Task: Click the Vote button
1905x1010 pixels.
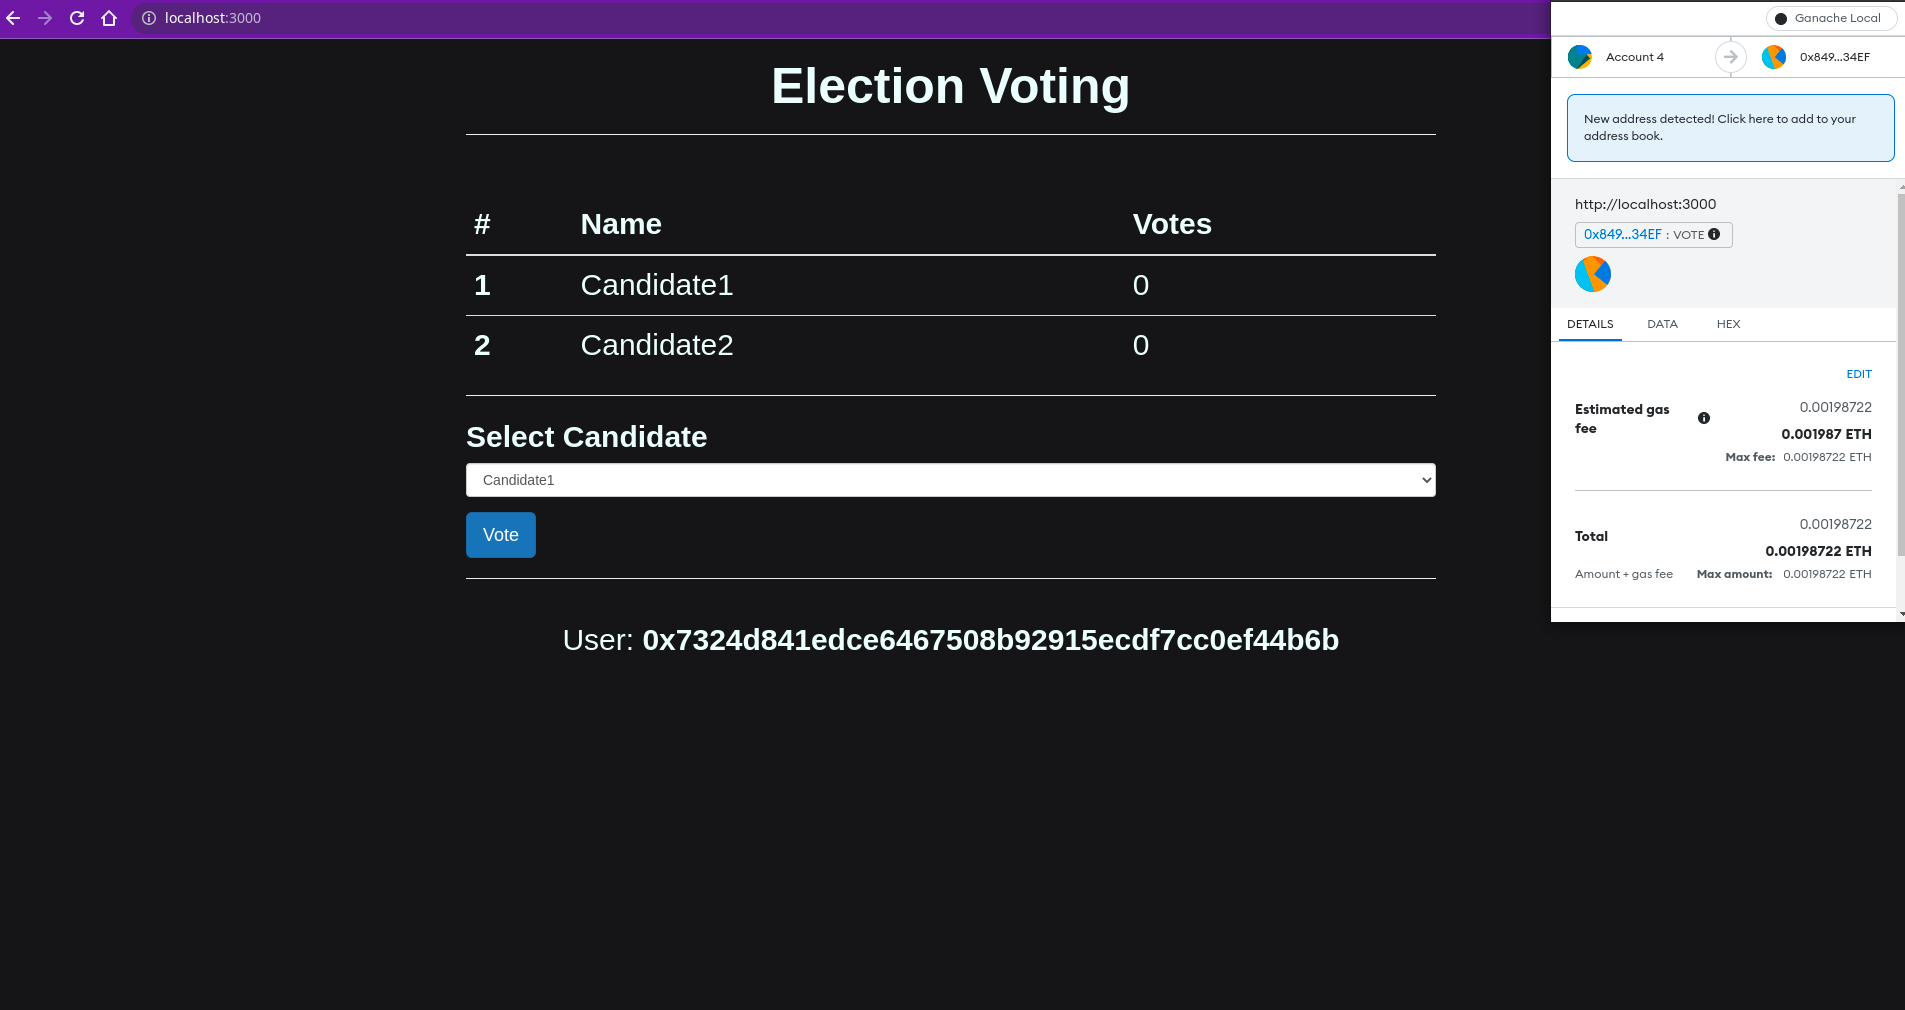Action: point(500,535)
